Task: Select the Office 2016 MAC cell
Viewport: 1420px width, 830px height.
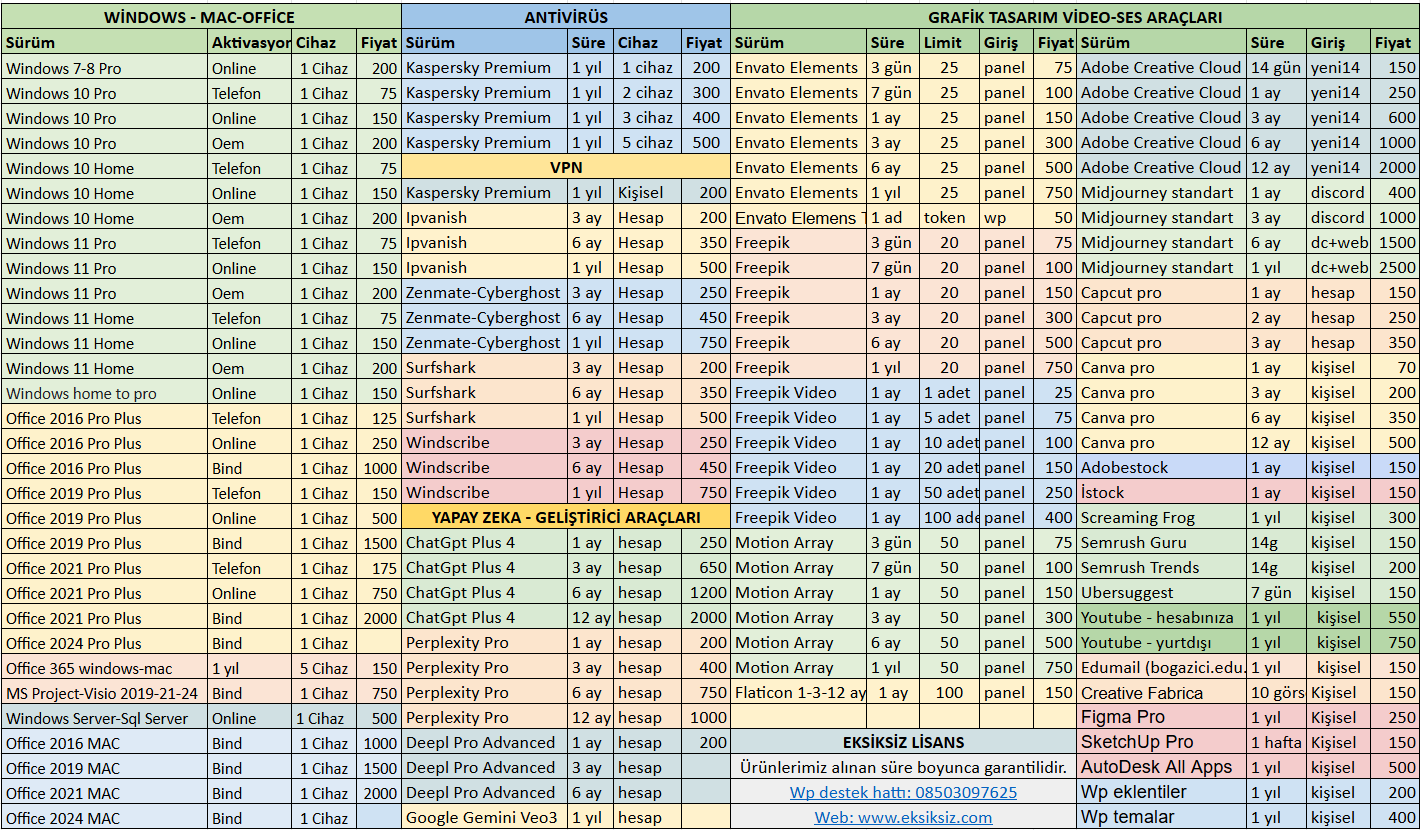Action: 105,743
